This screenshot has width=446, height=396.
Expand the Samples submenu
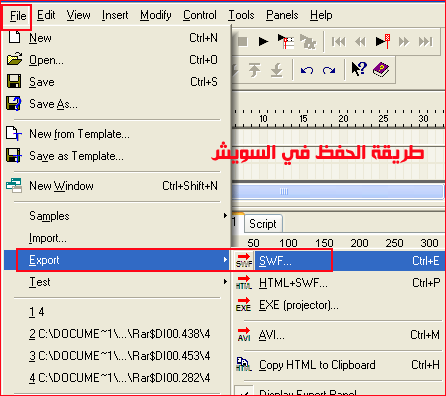tap(117, 216)
